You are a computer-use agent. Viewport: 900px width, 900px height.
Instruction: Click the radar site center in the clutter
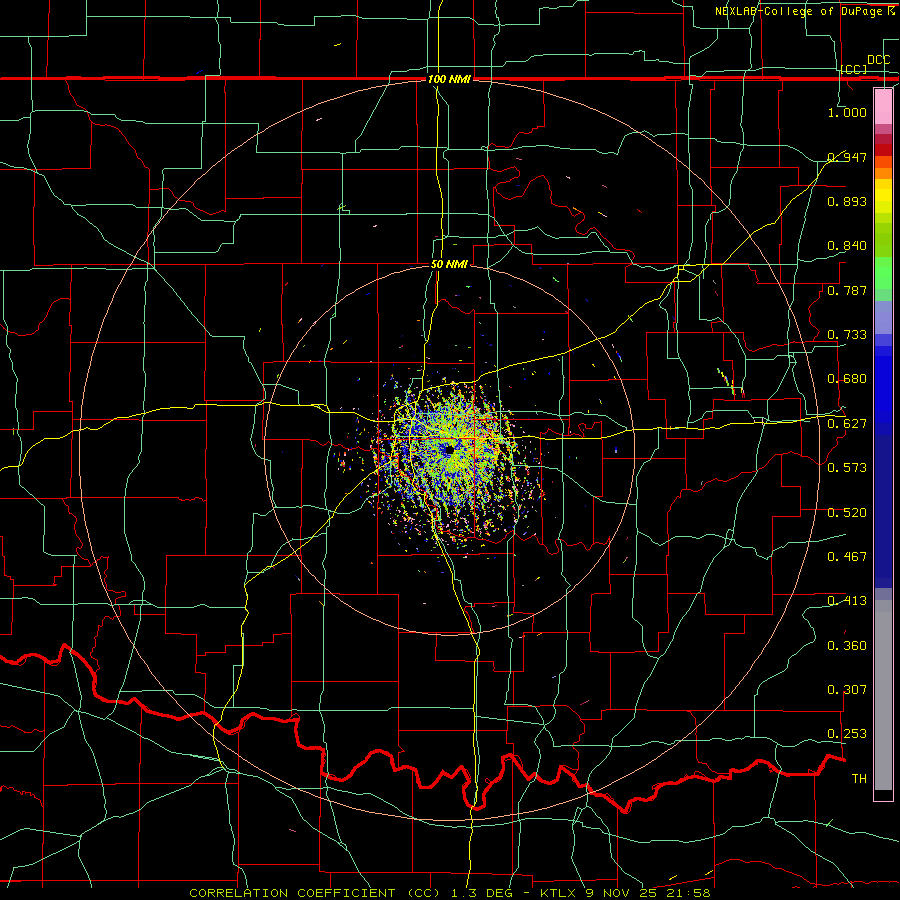tap(449, 449)
